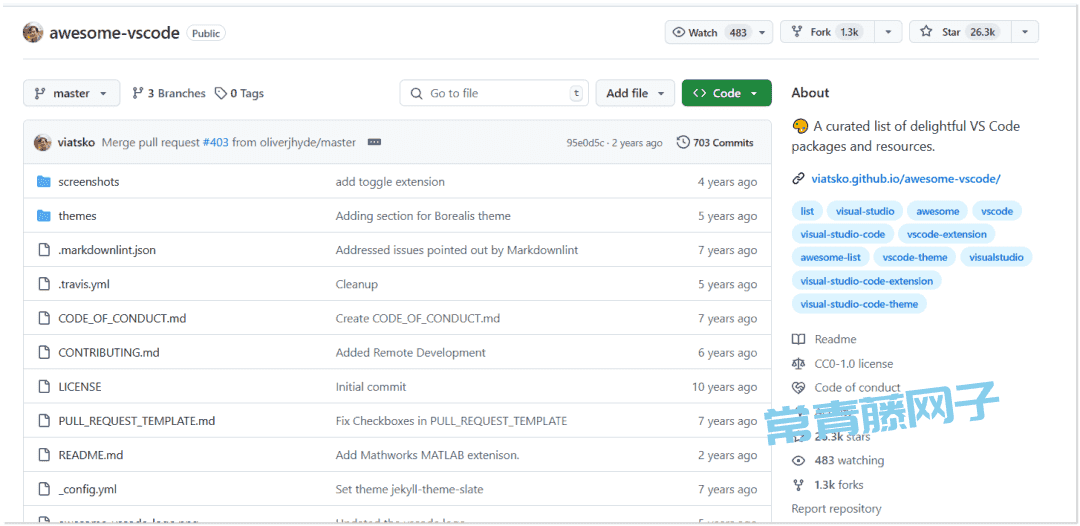Image resolution: width=1080 pixels, height=526 pixels.
Task: View the 0 Tags page
Action: [239, 93]
